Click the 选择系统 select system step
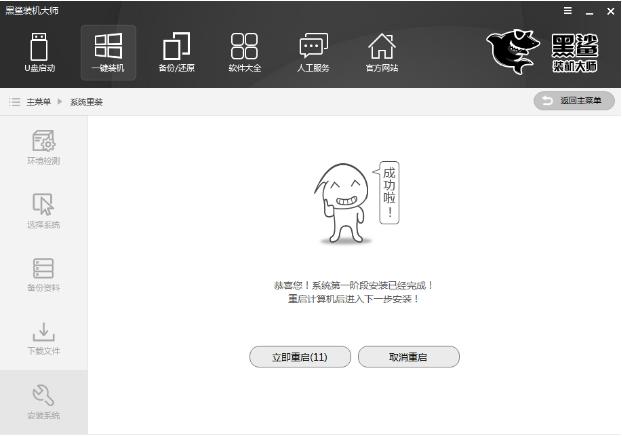The height and width of the screenshot is (436, 622). click(43, 211)
